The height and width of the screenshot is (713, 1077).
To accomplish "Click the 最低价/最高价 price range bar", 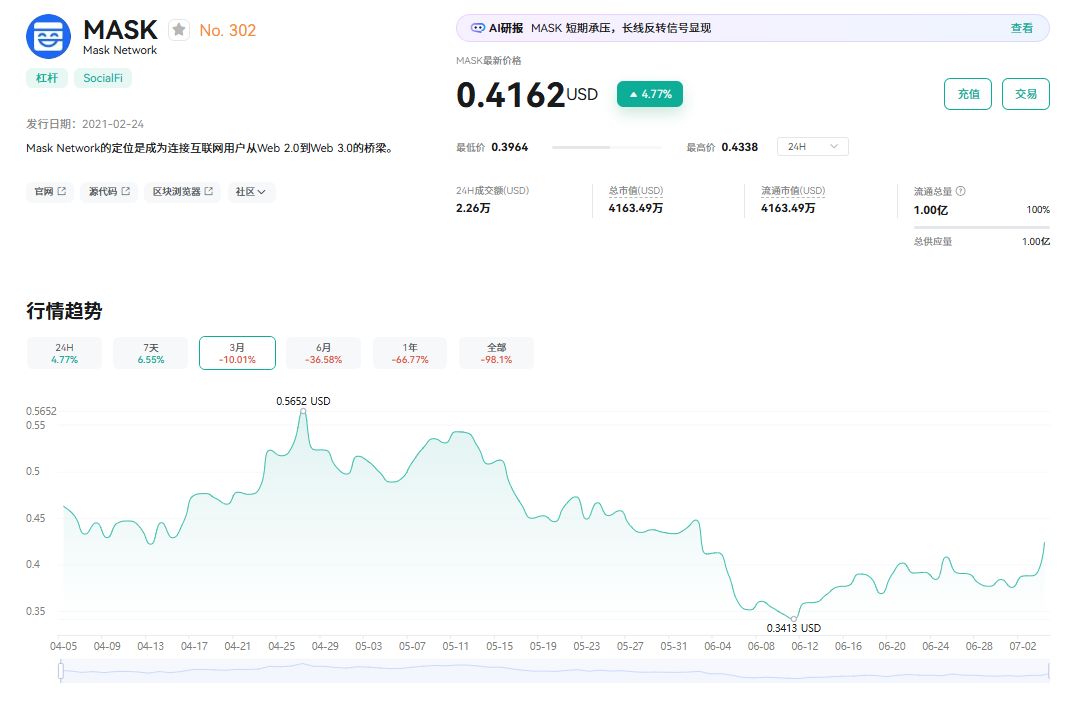I will (606, 147).
